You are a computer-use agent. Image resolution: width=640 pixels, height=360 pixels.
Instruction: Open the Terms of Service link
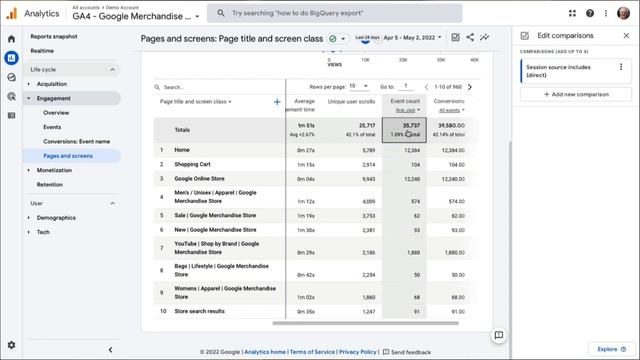312,352
